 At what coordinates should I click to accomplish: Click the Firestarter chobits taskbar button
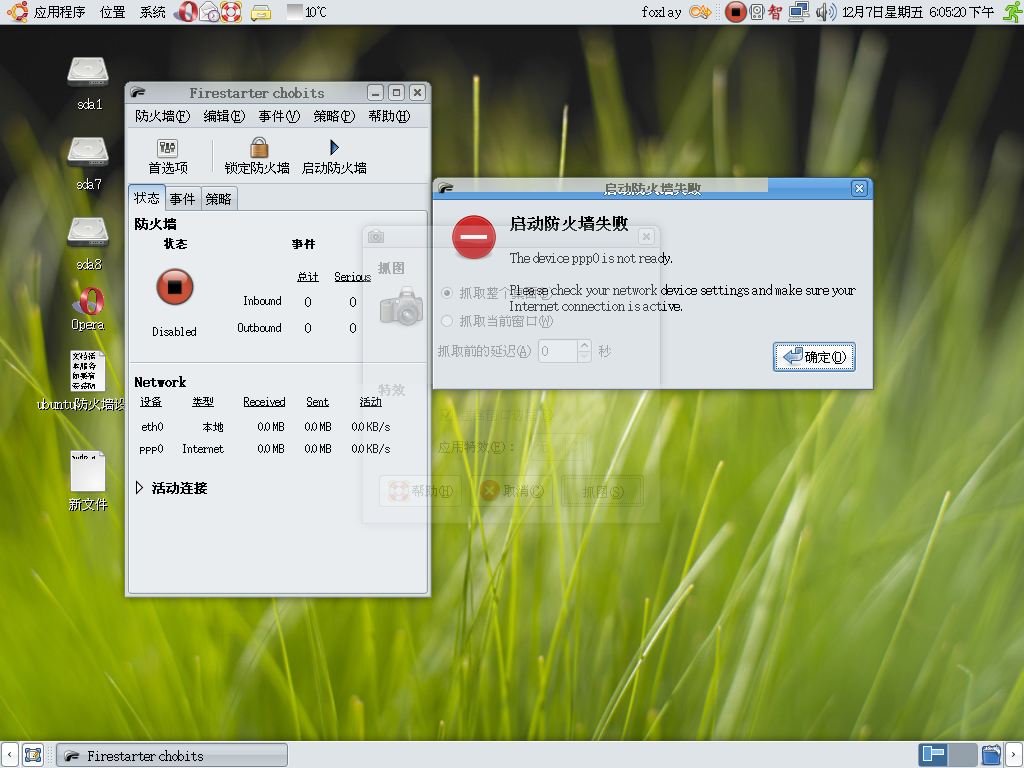pyautogui.click(x=172, y=755)
